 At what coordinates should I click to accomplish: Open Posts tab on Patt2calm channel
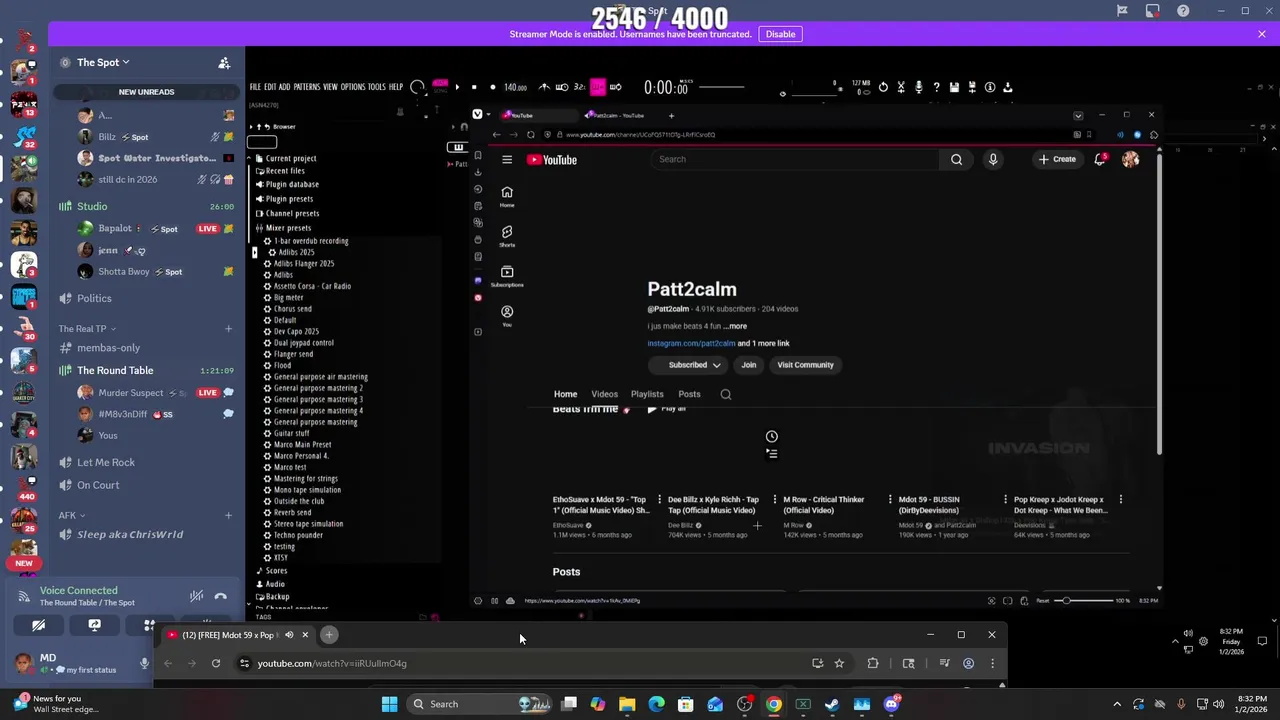tap(689, 394)
